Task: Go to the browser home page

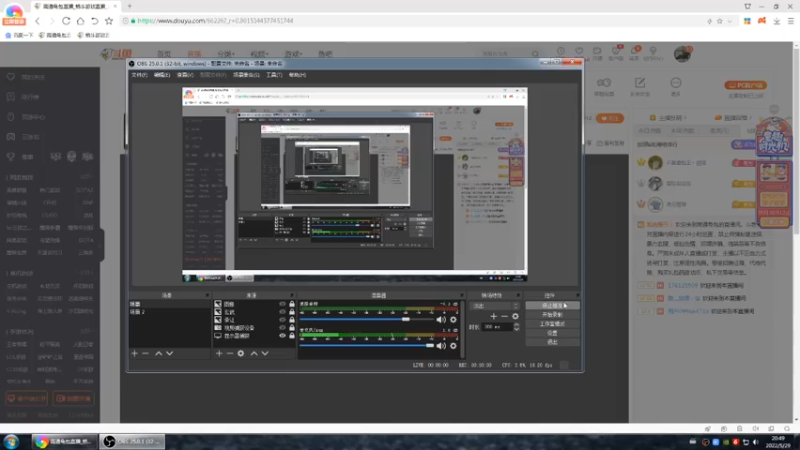Action: pyautogui.click(x=80, y=21)
